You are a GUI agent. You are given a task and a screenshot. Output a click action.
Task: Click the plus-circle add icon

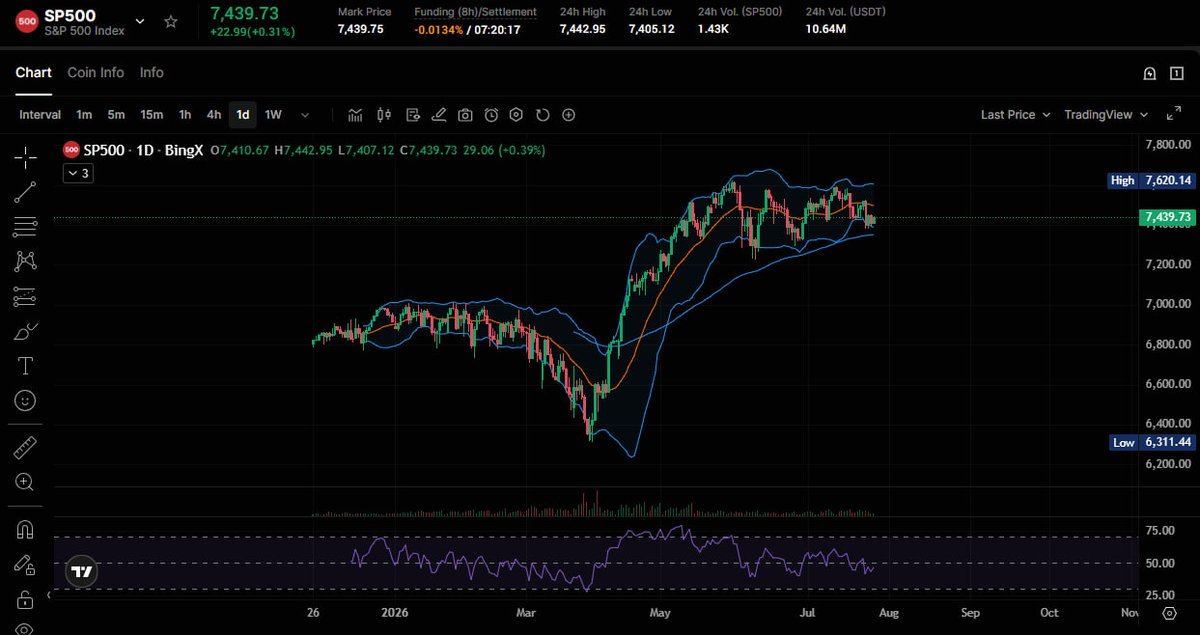[x=568, y=115]
